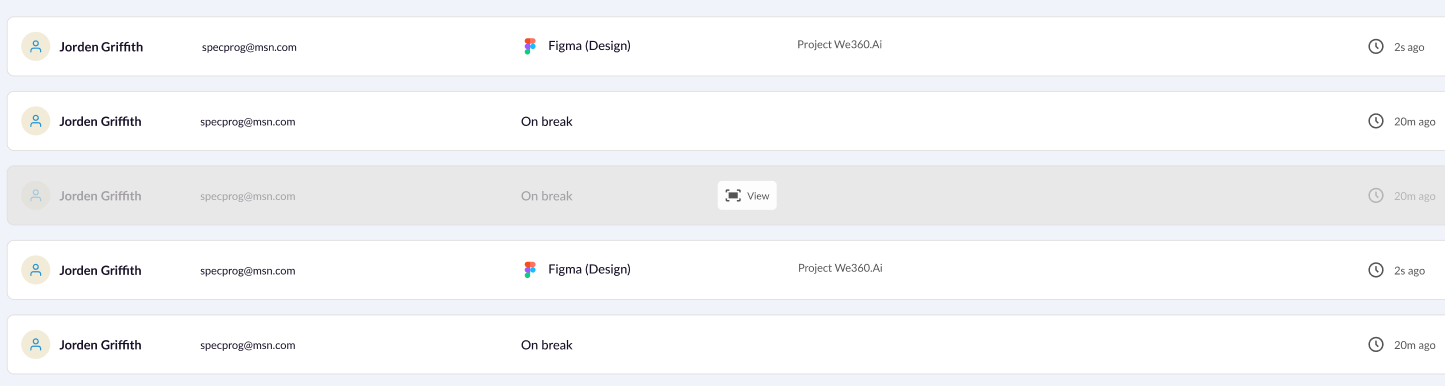
Task: Click the clock icon in the top row
Action: (x=1376, y=46)
